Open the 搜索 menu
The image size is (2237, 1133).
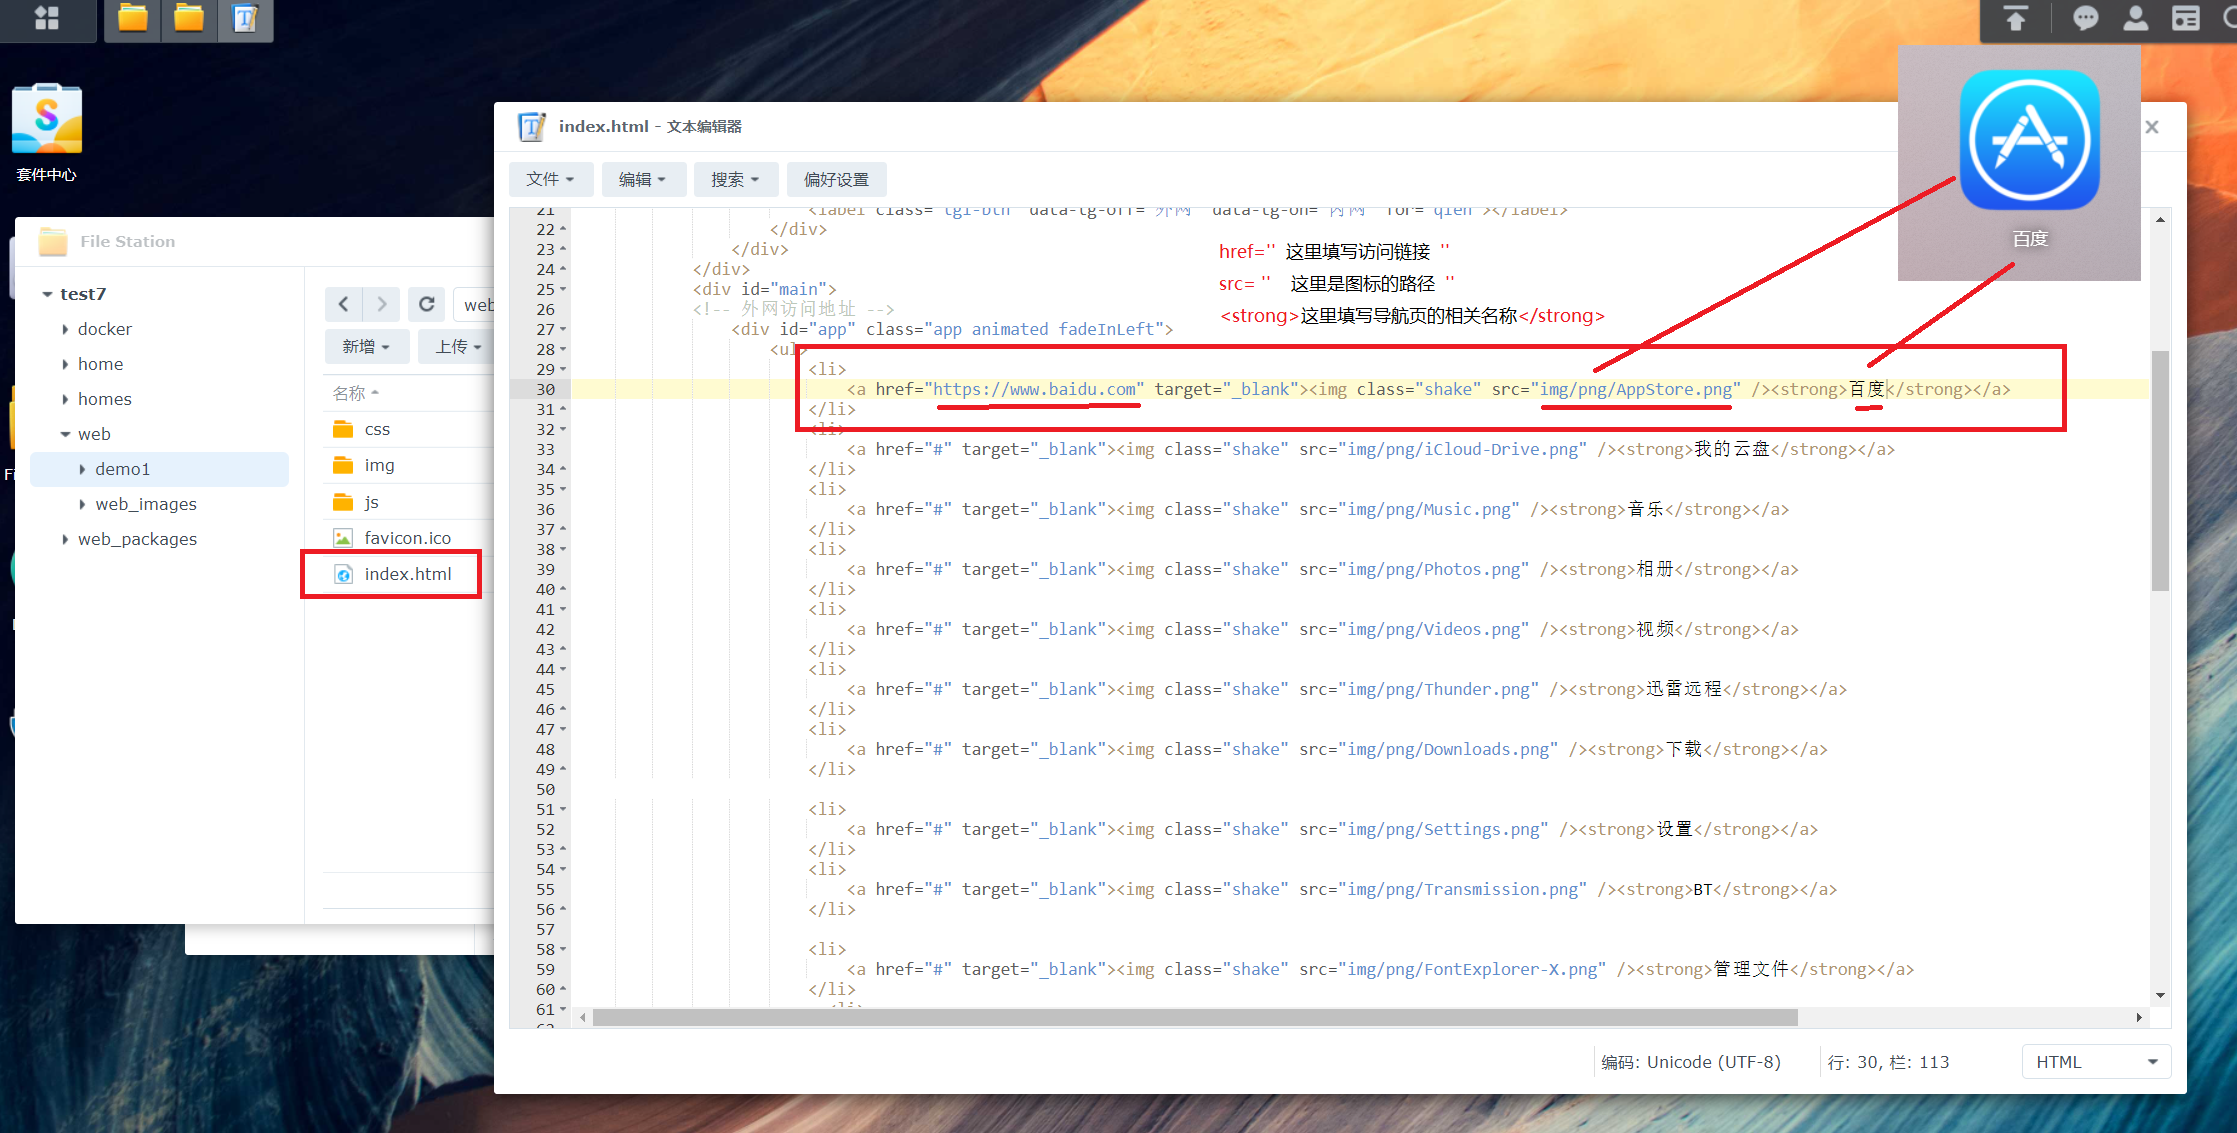click(x=735, y=179)
